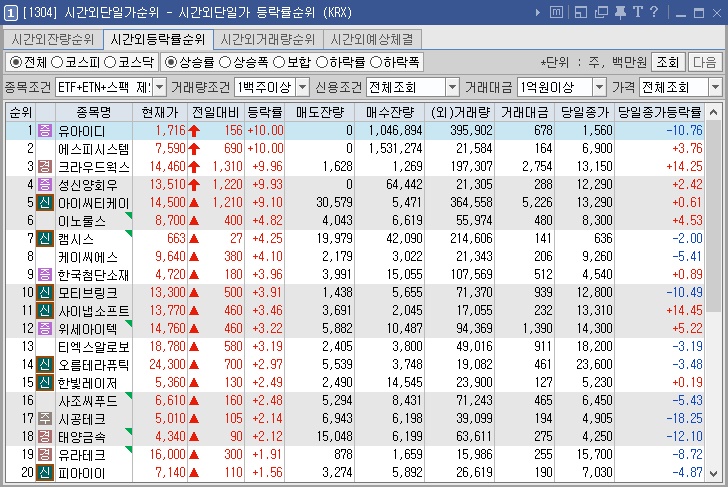Screen dimensions: 728x487
Task: Sort by the (외)거래량 column header
Action: (460, 112)
